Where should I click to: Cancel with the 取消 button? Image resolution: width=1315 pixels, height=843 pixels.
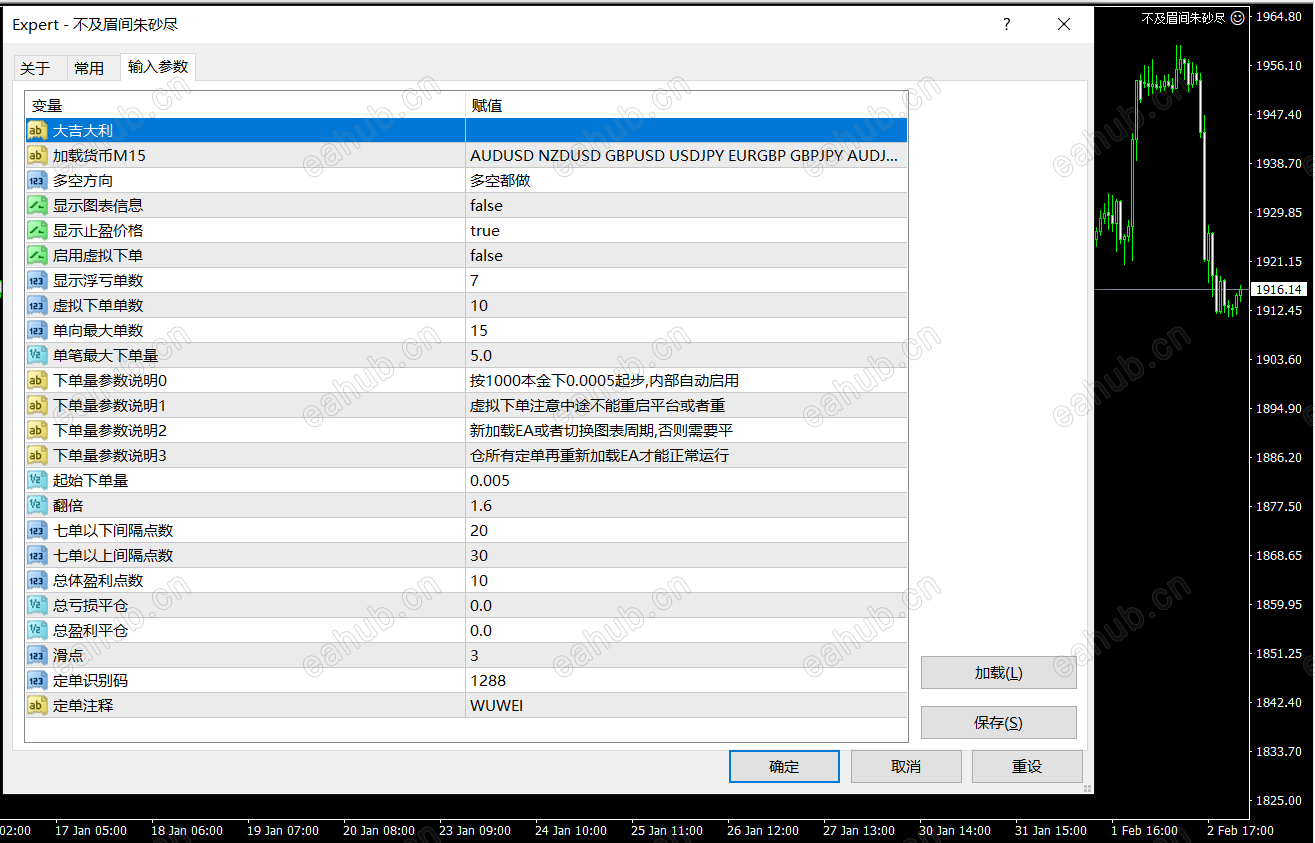click(905, 767)
